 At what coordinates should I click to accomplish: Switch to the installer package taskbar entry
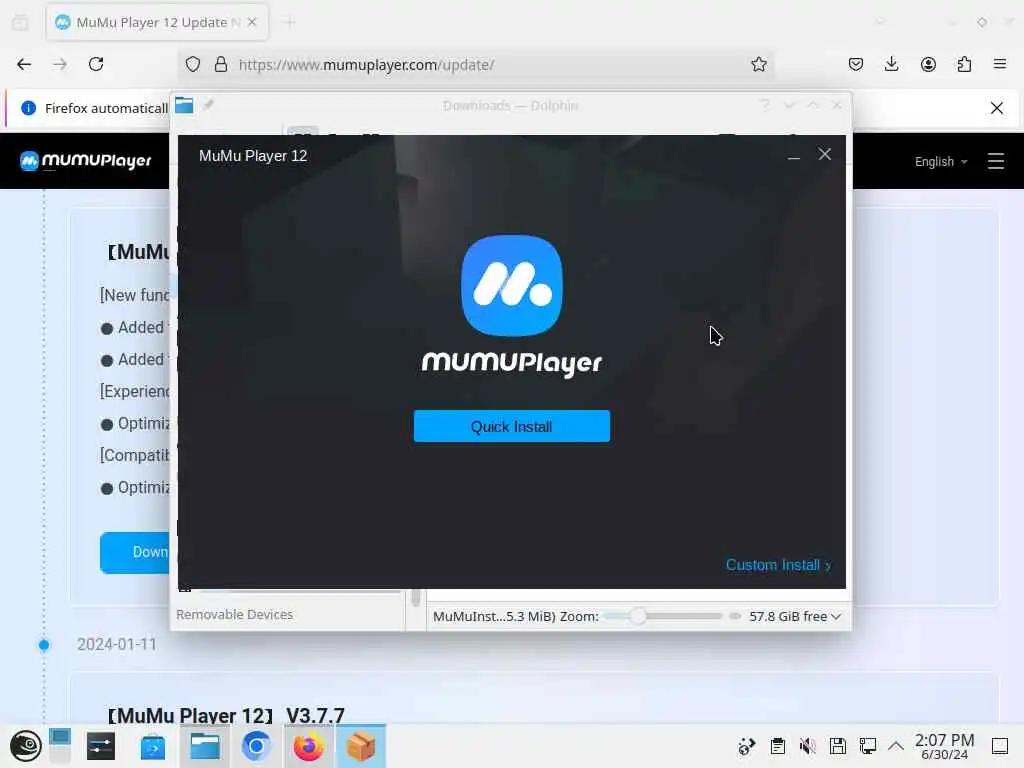361,746
